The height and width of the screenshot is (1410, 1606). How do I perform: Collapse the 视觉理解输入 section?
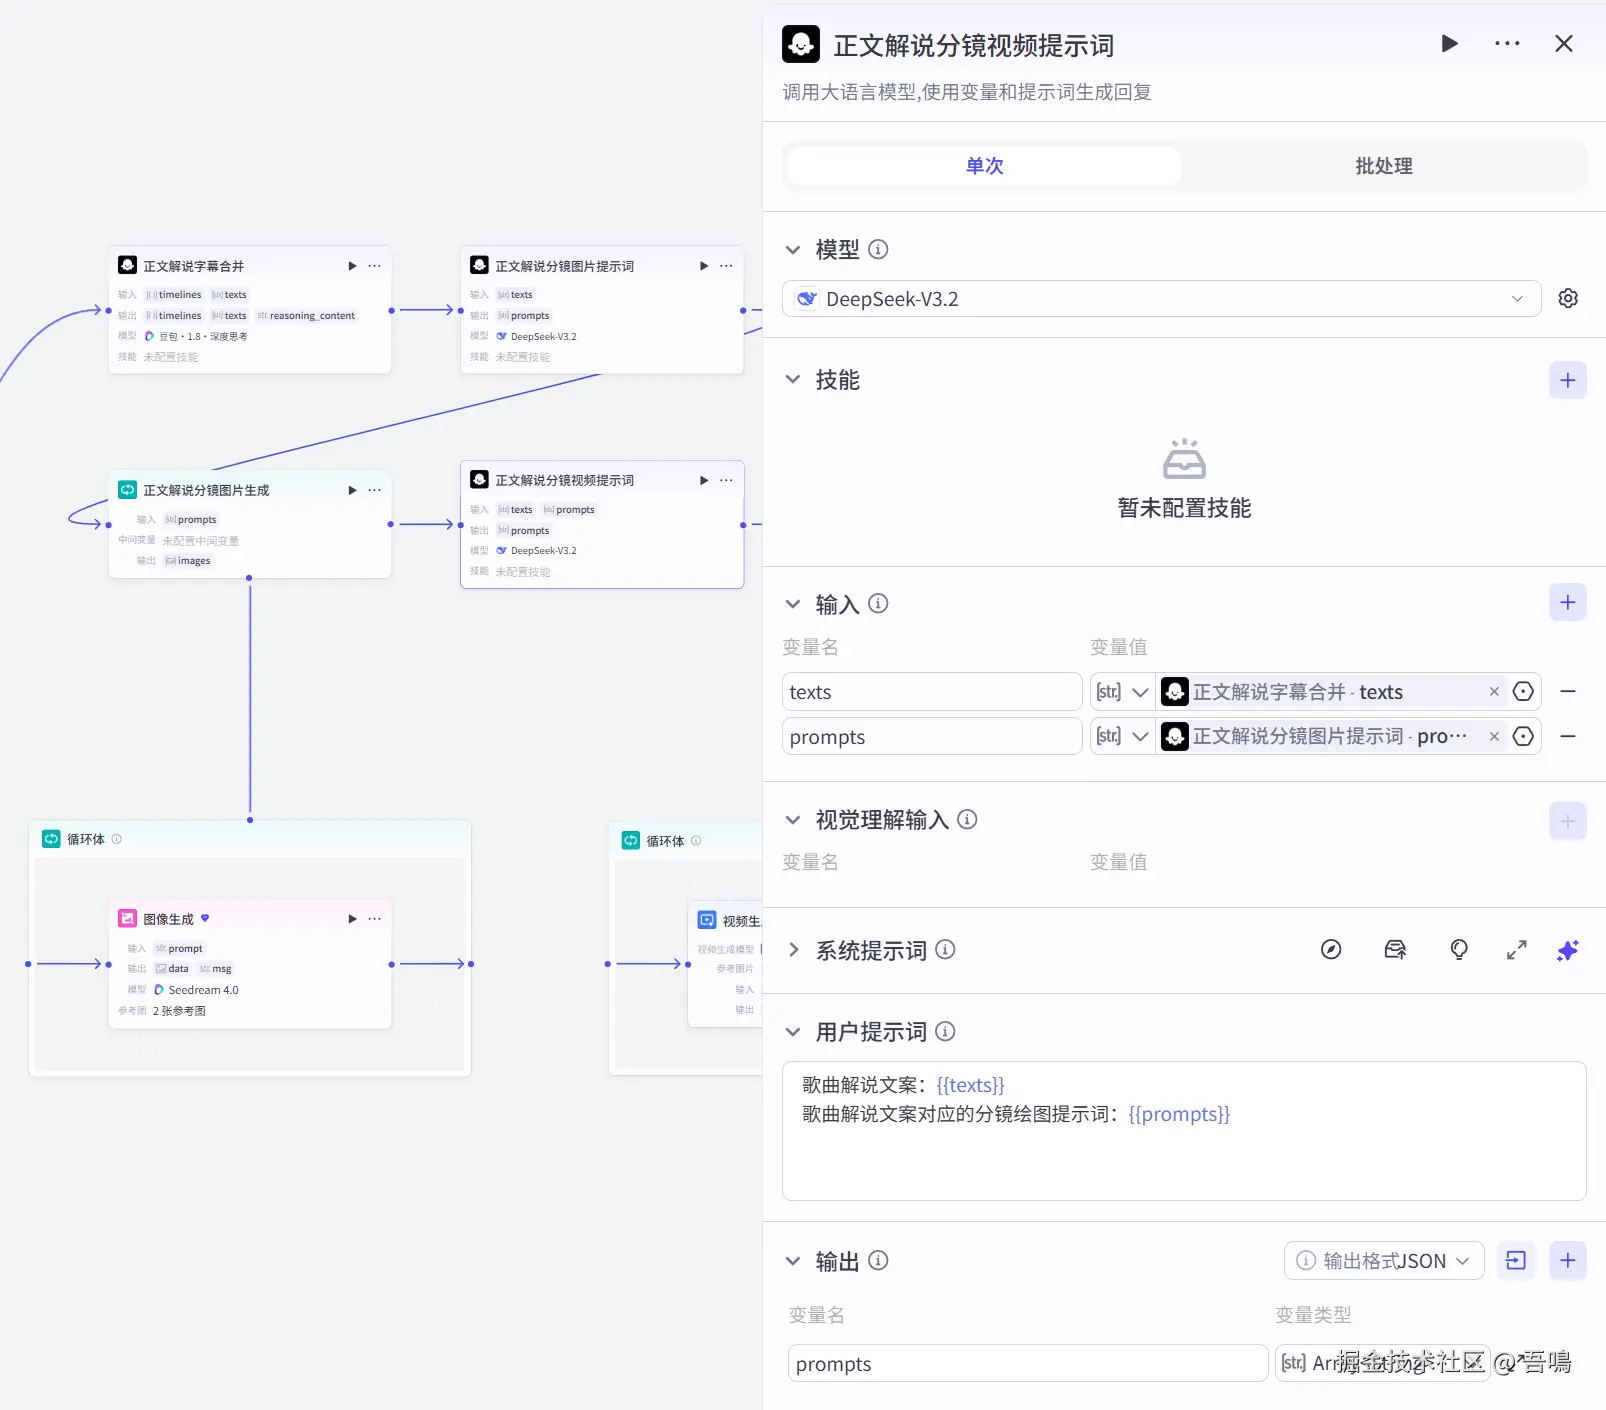click(x=793, y=820)
